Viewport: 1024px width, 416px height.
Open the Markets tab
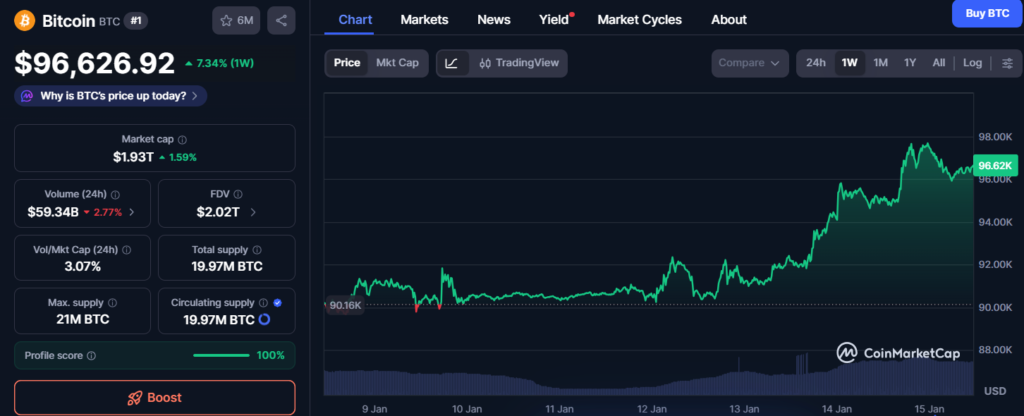coord(424,19)
